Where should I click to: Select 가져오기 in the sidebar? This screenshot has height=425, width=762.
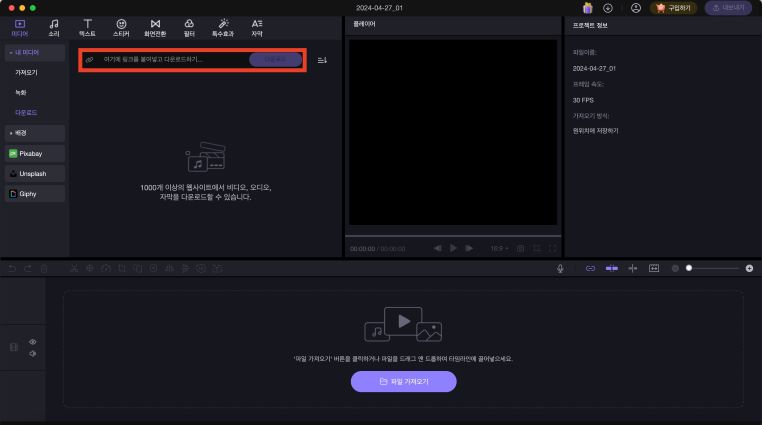pos(26,72)
